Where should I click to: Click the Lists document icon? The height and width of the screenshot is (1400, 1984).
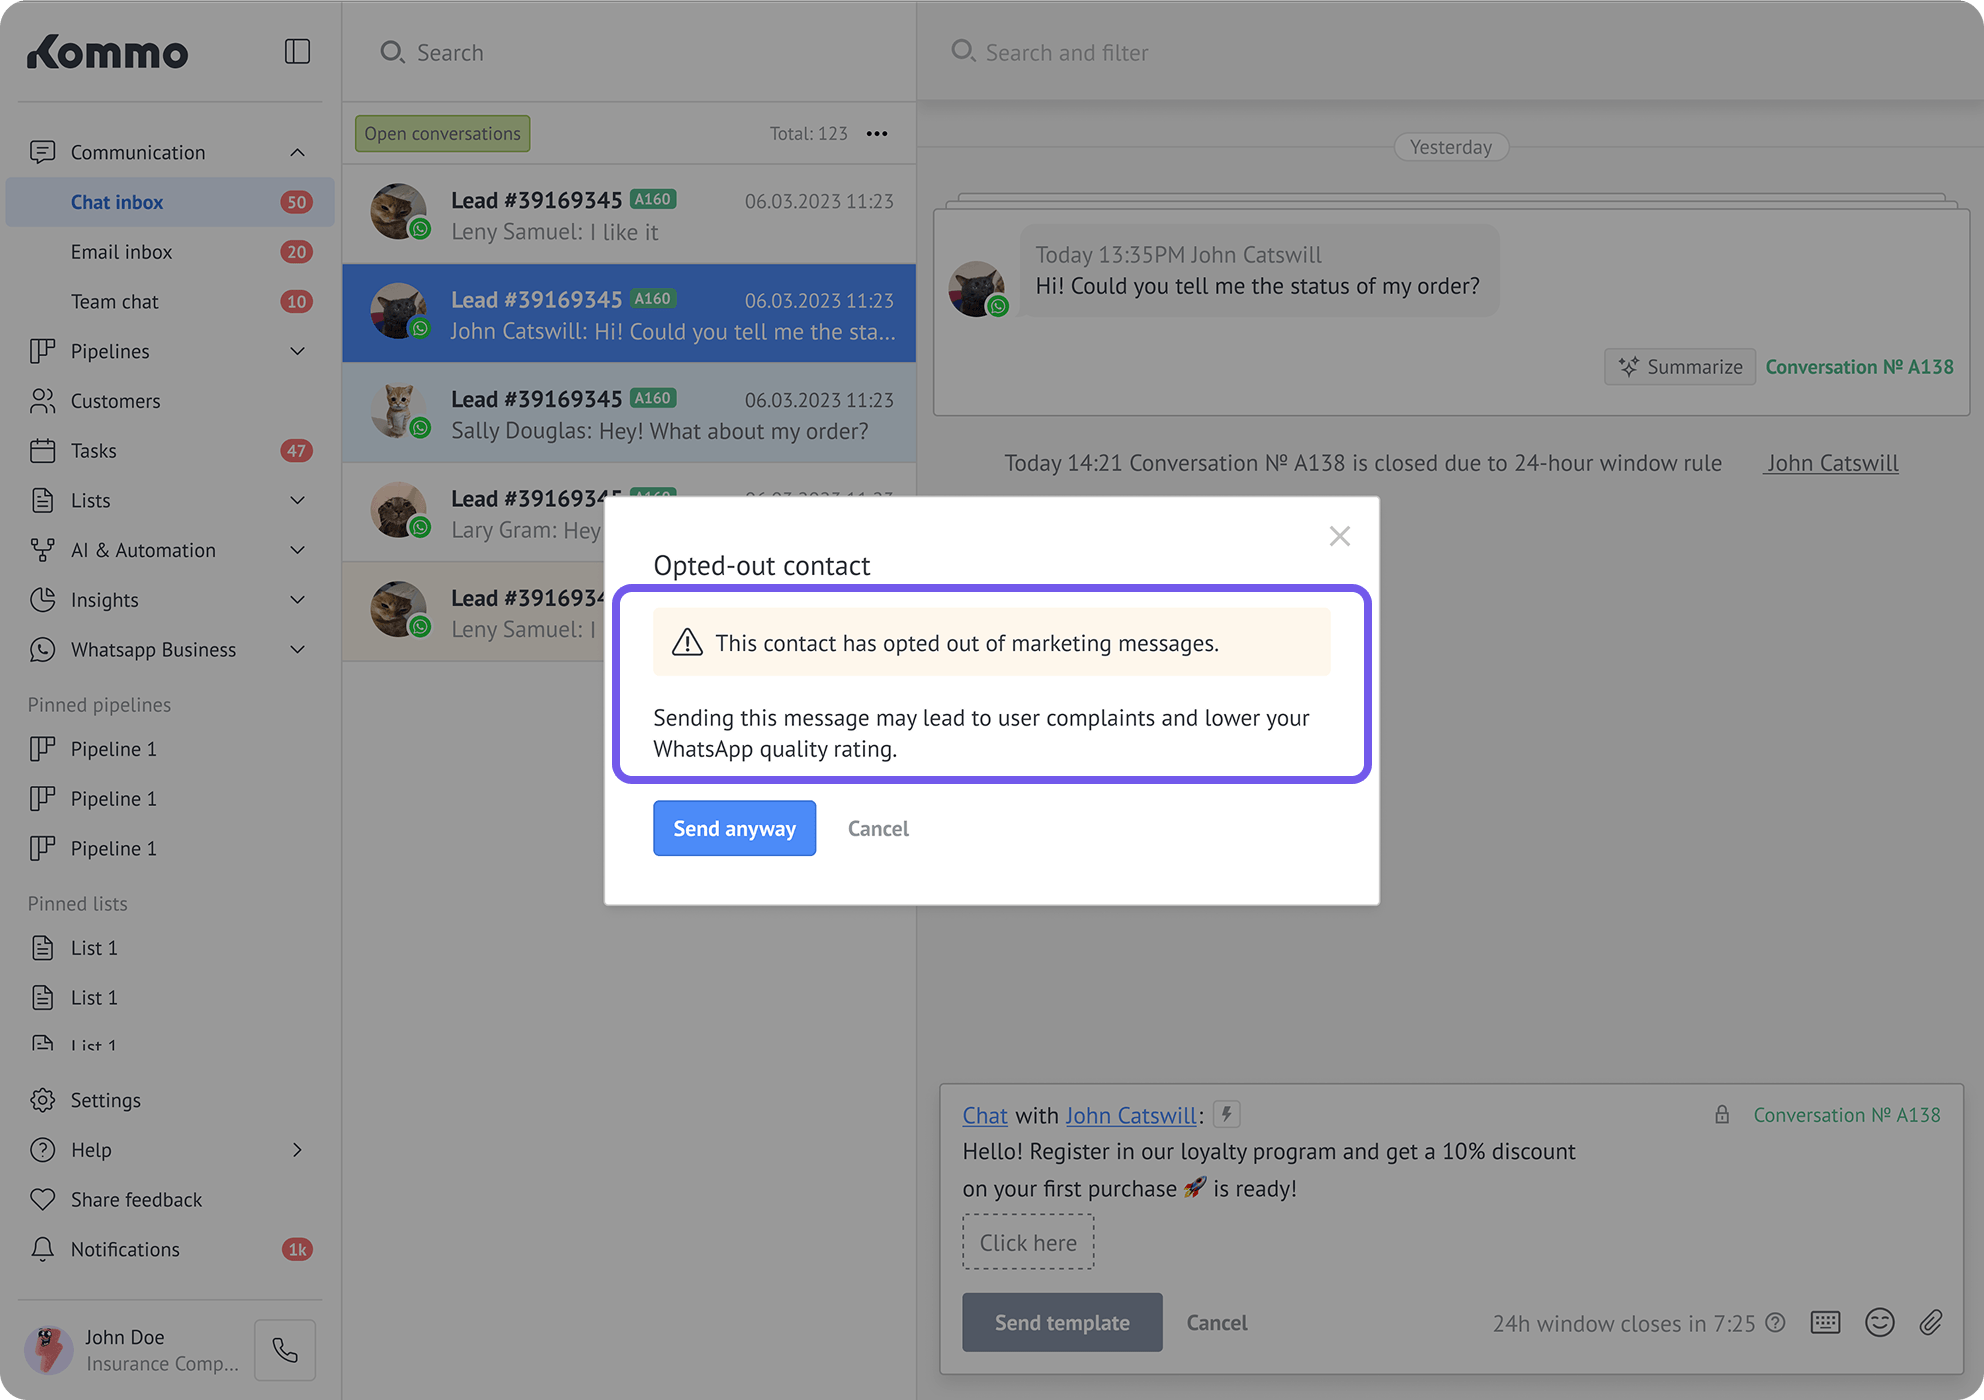42,500
